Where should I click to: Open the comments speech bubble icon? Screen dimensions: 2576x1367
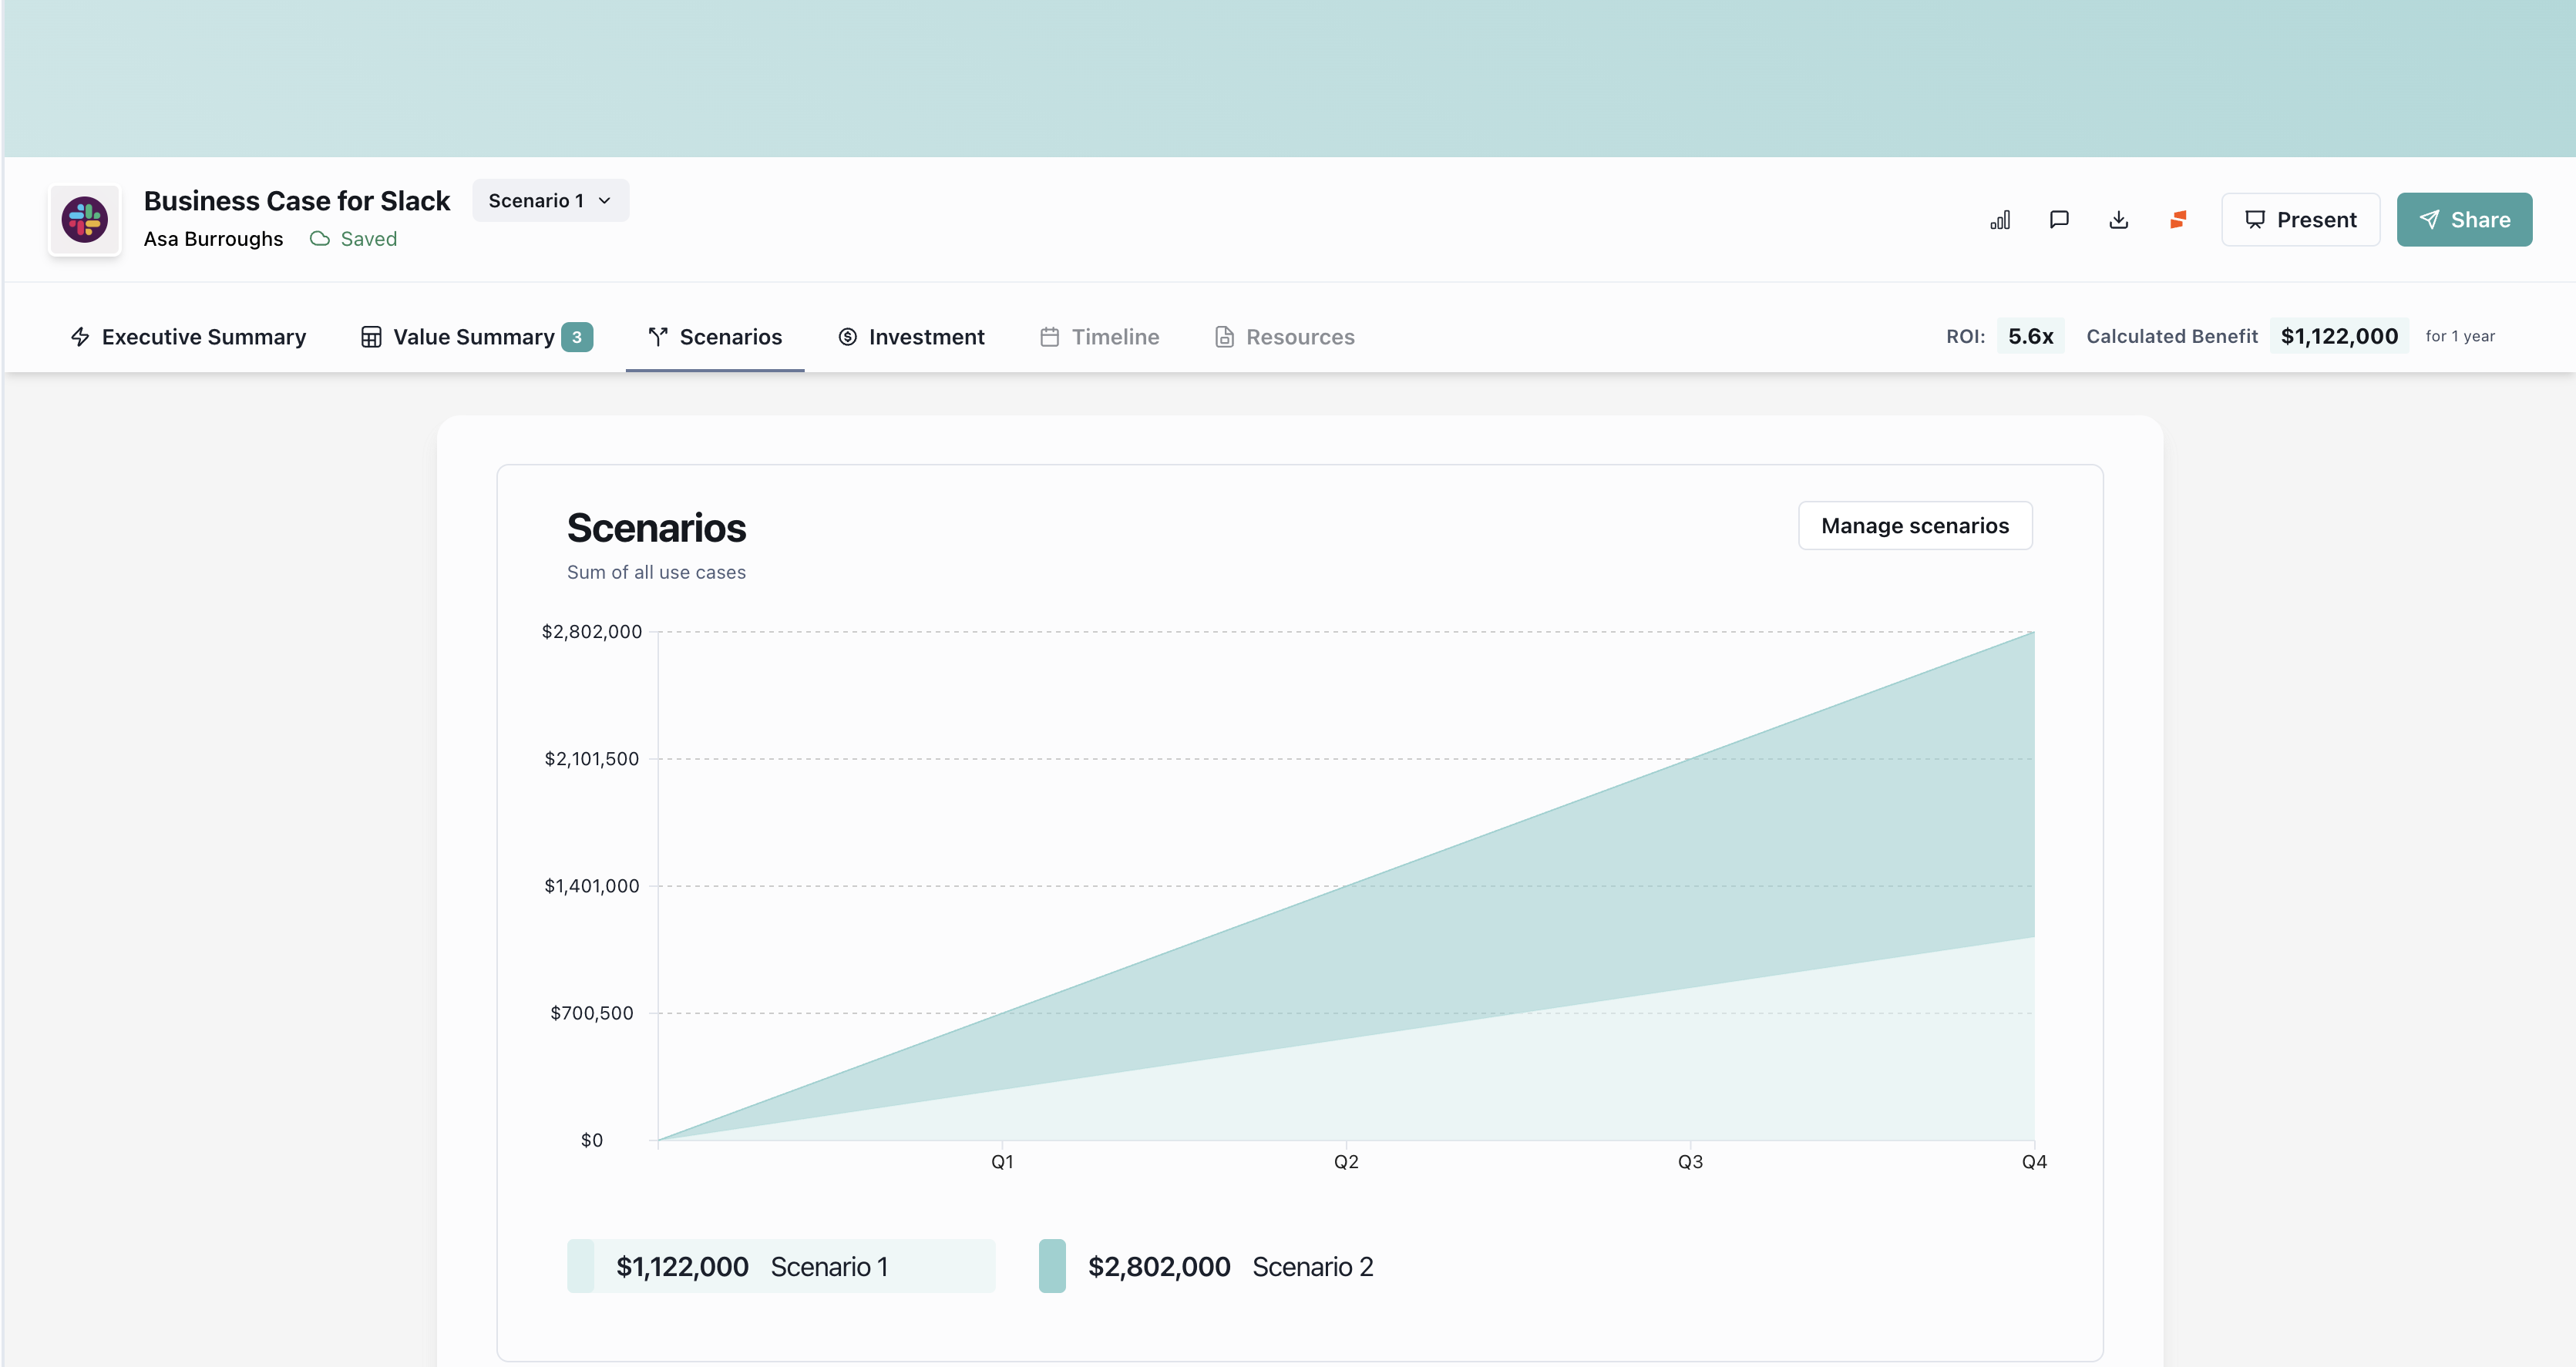pos(2059,220)
